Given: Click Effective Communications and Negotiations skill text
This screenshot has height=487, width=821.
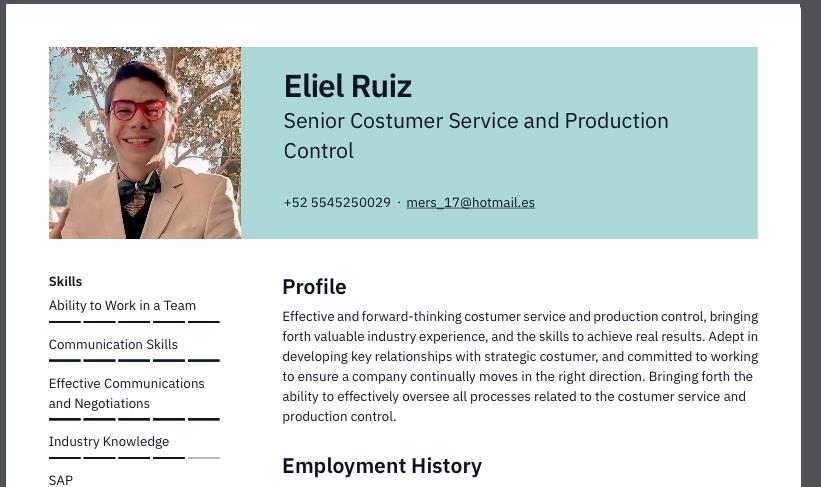Looking at the screenshot, I should click(x=126, y=393).
